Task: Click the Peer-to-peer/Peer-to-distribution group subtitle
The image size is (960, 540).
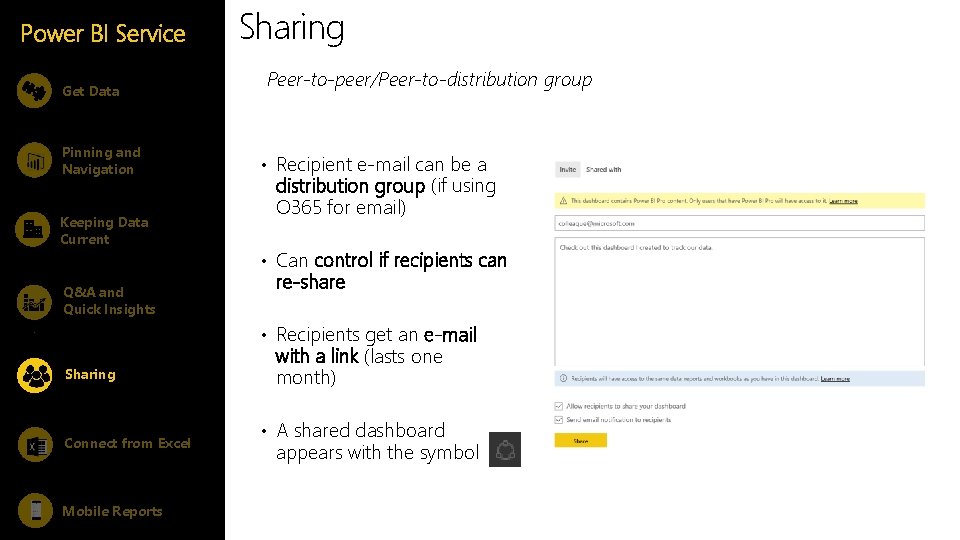Action: pos(429,80)
